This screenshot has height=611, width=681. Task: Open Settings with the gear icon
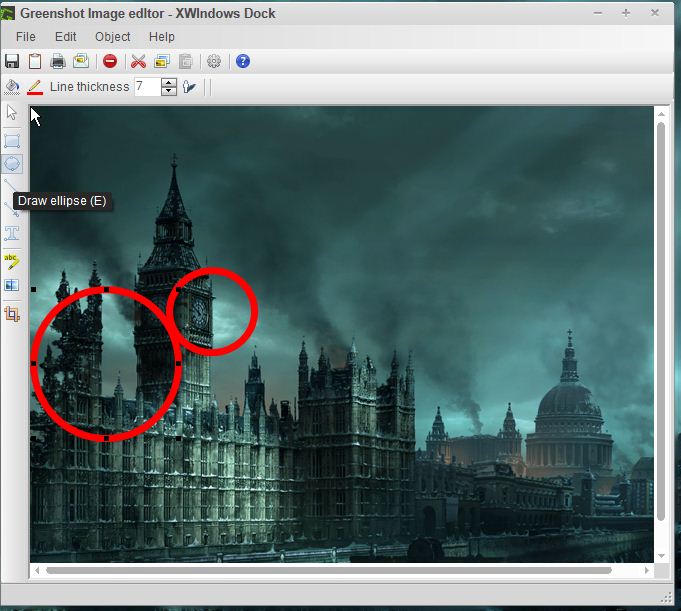(x=214, y=61)
